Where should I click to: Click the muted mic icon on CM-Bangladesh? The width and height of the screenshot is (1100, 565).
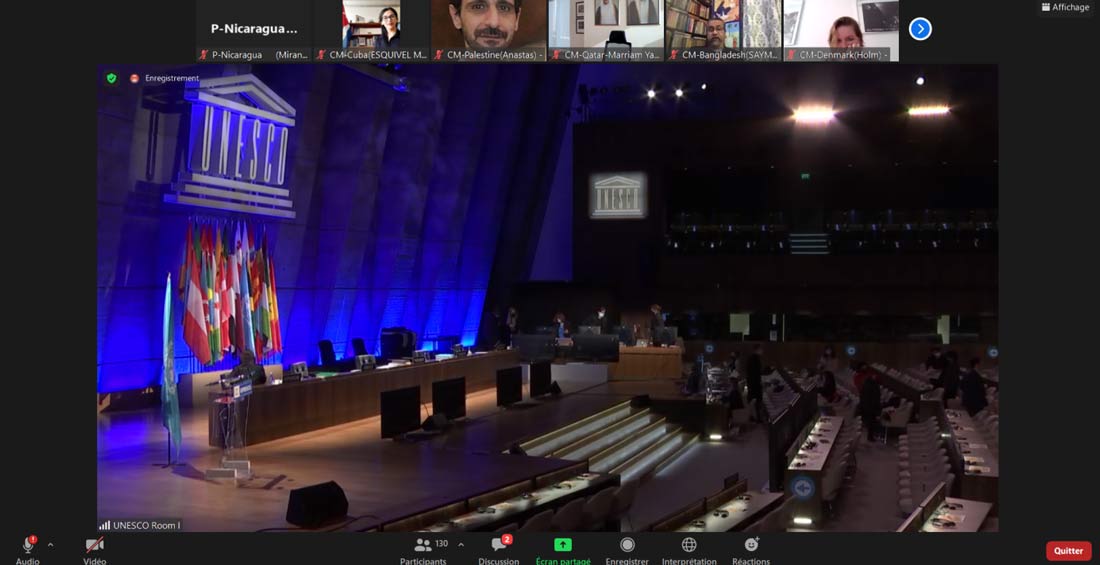point(674,55)
